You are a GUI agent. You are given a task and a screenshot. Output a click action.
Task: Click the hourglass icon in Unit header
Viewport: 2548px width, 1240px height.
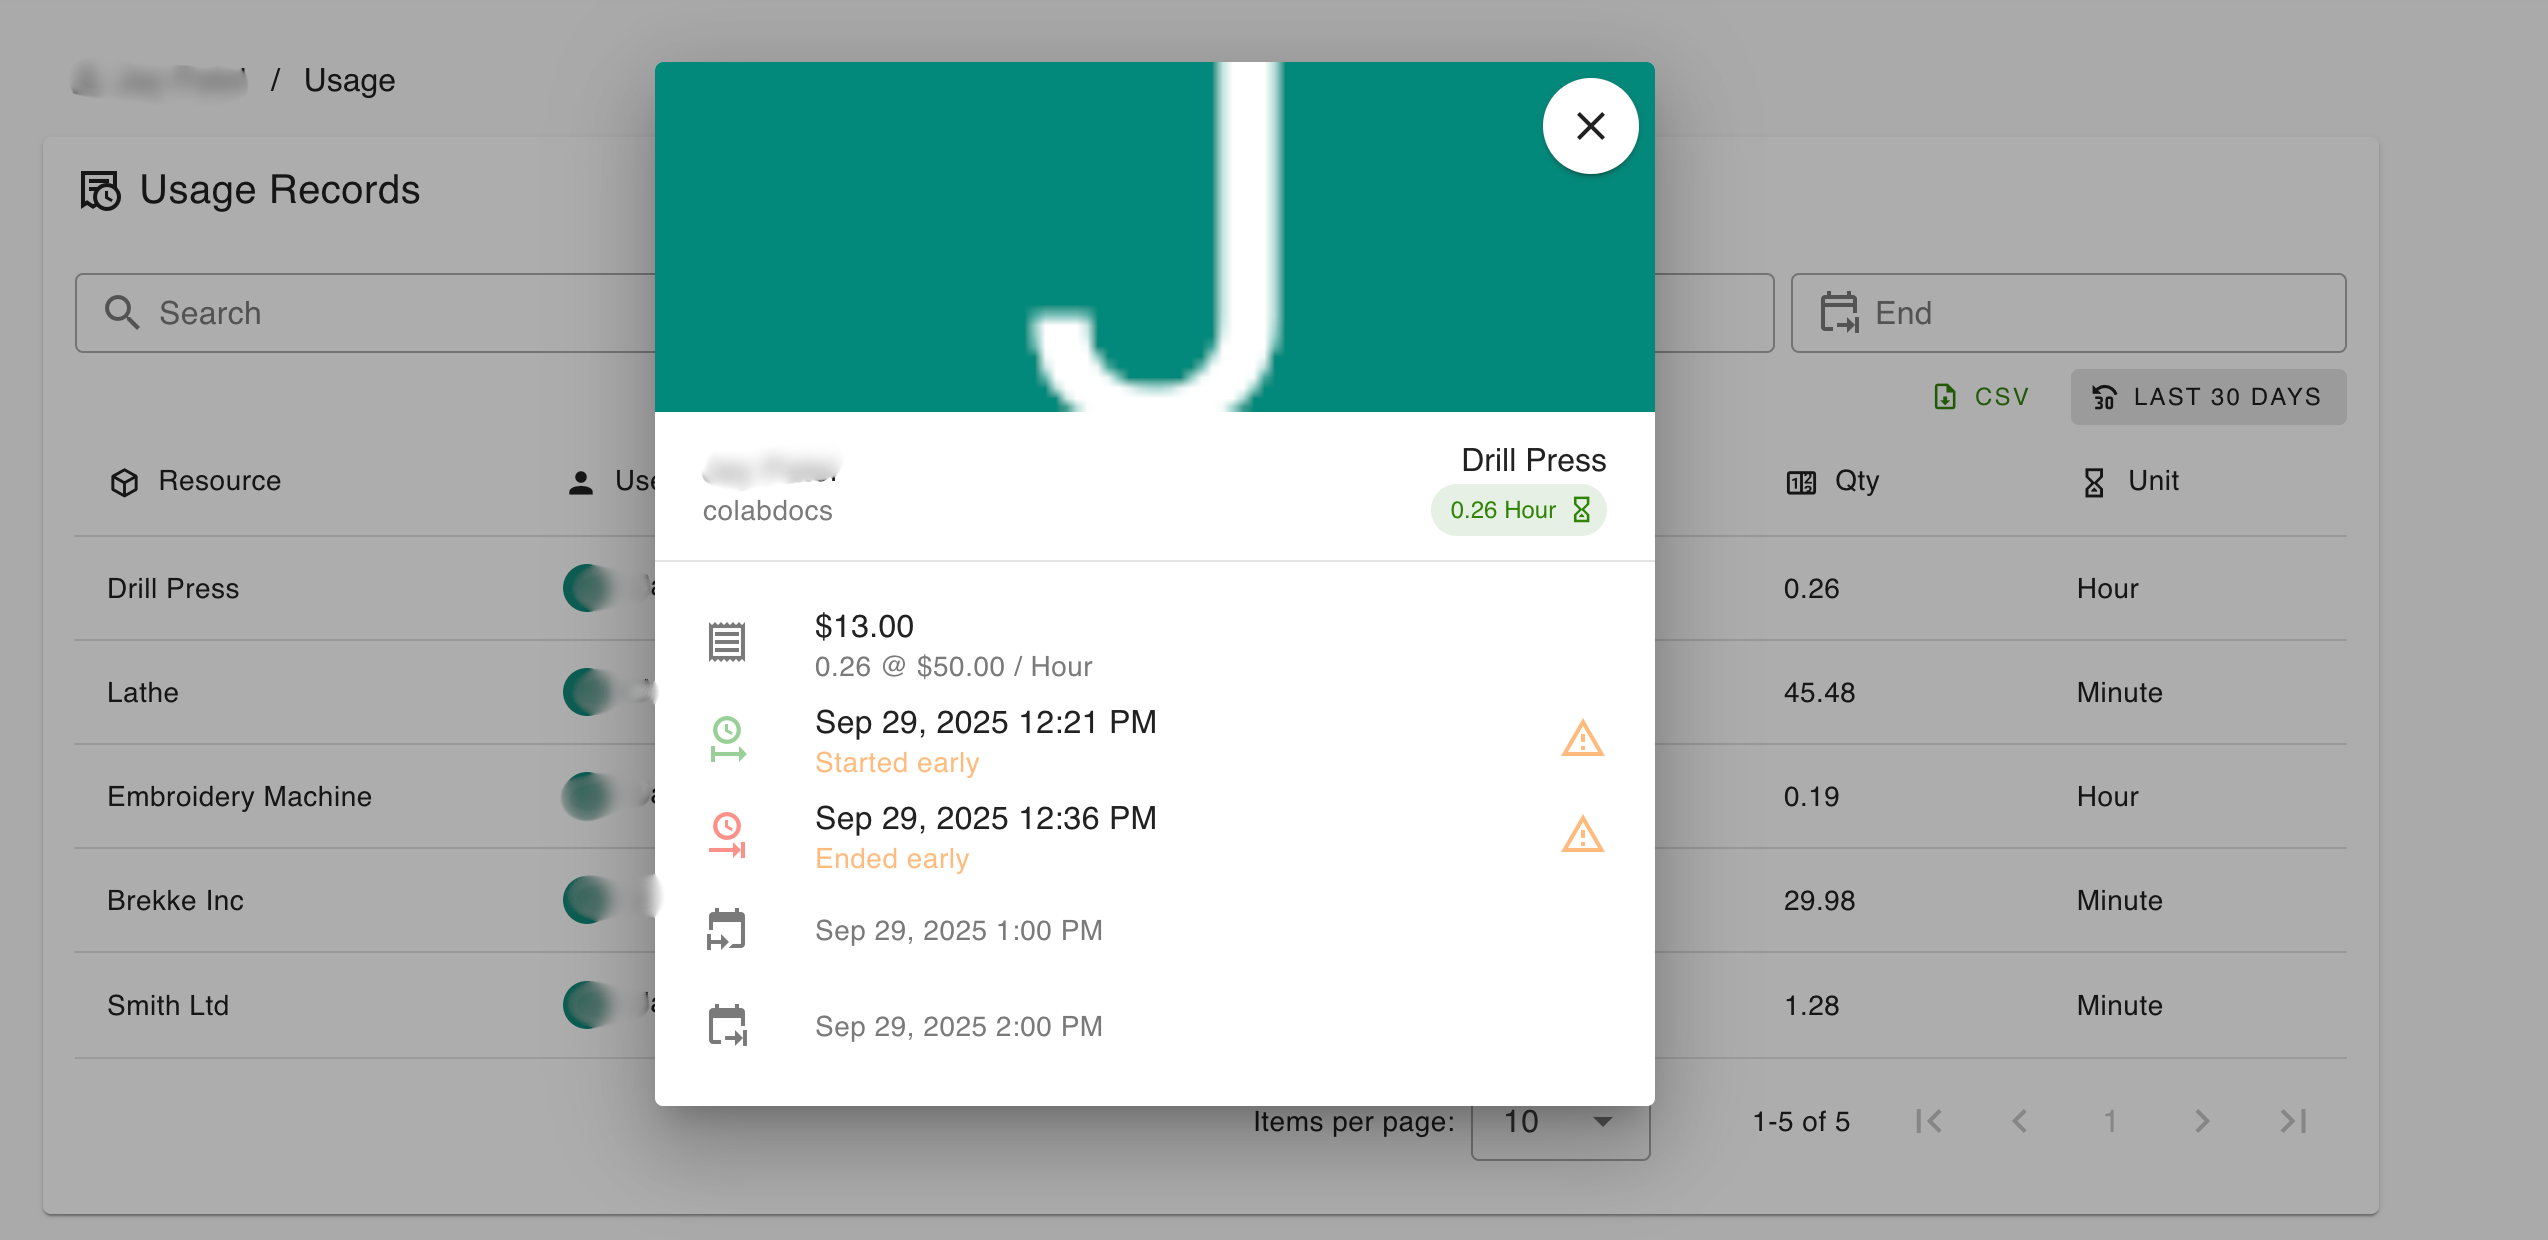tap(2092, 481)
